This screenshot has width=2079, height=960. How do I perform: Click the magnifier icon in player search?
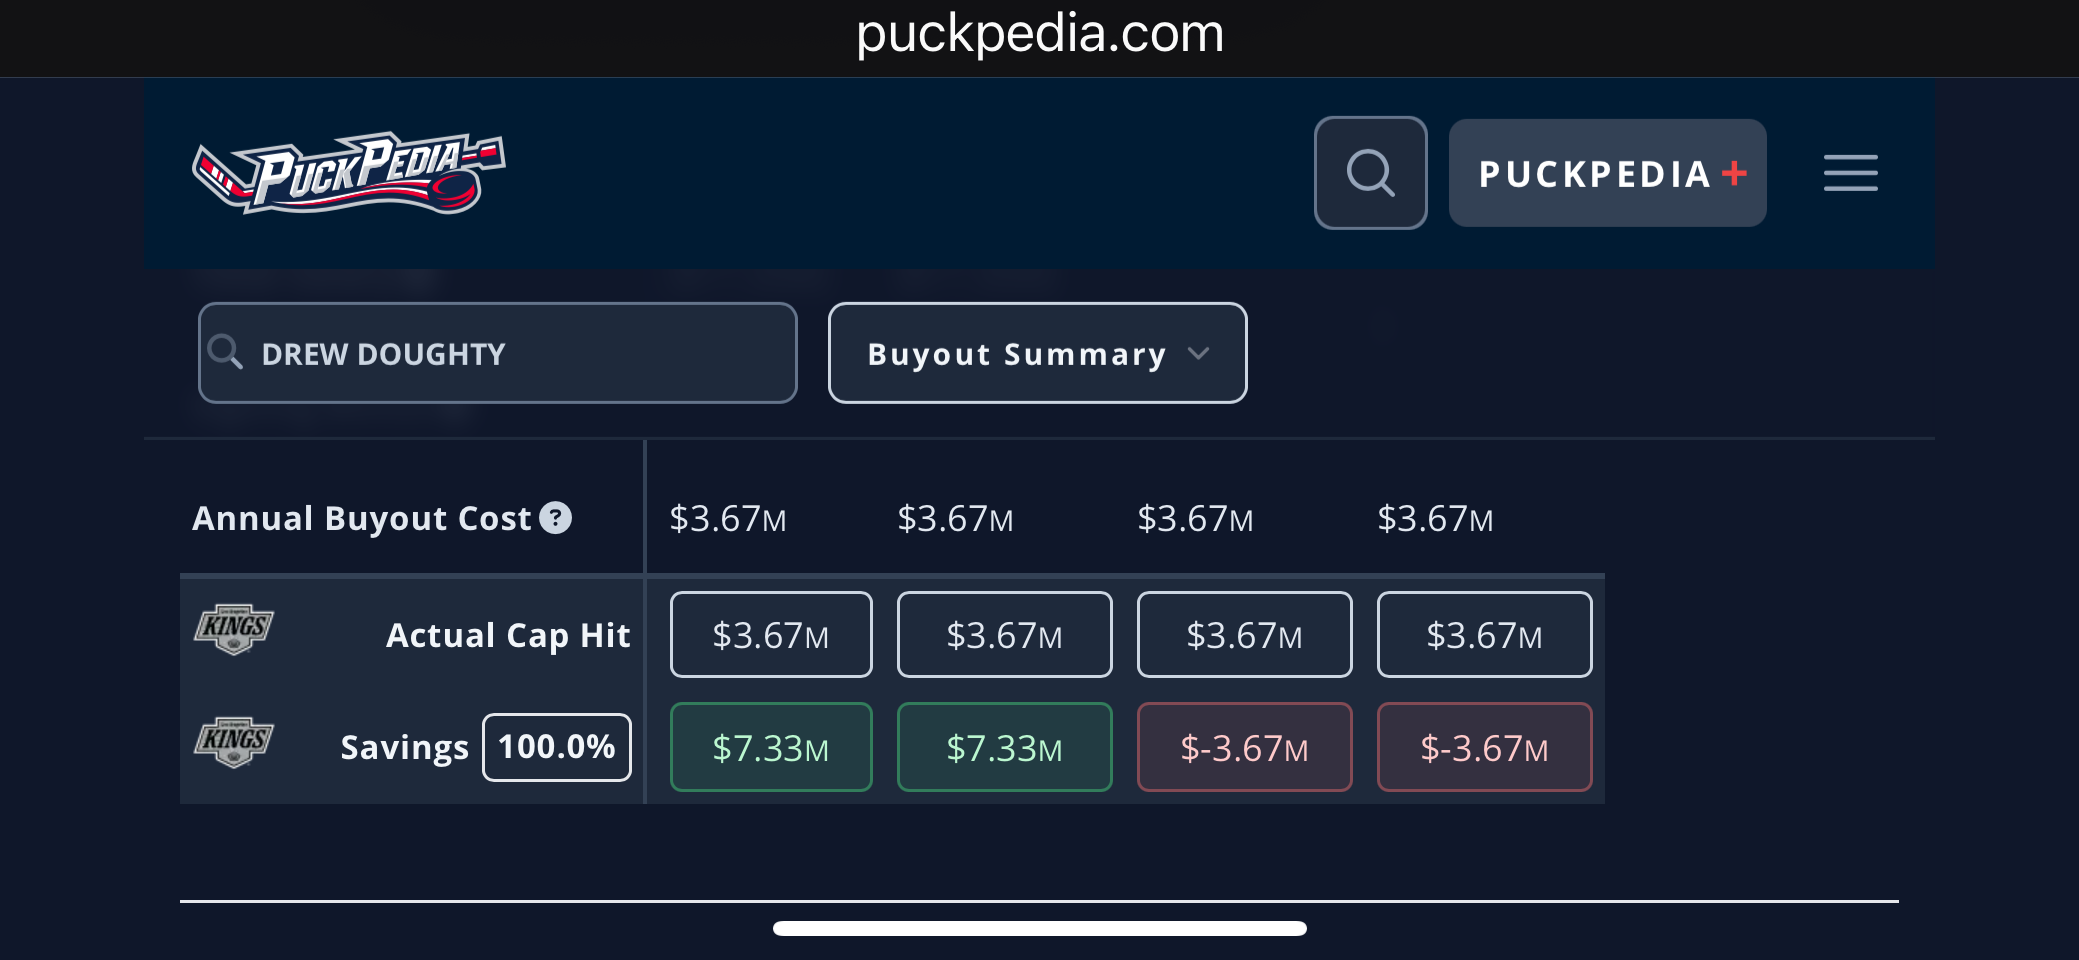225,352
